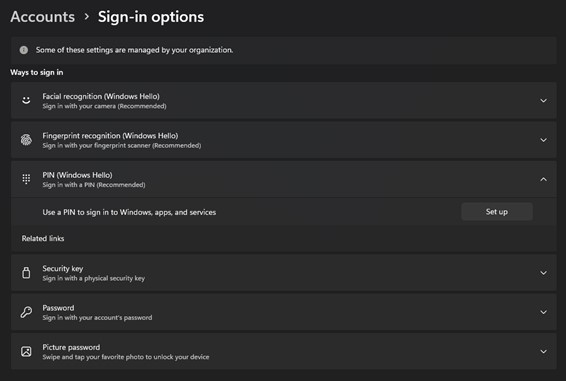Click the Picture password photo icon
566x381 pixels.
(26, 351)
